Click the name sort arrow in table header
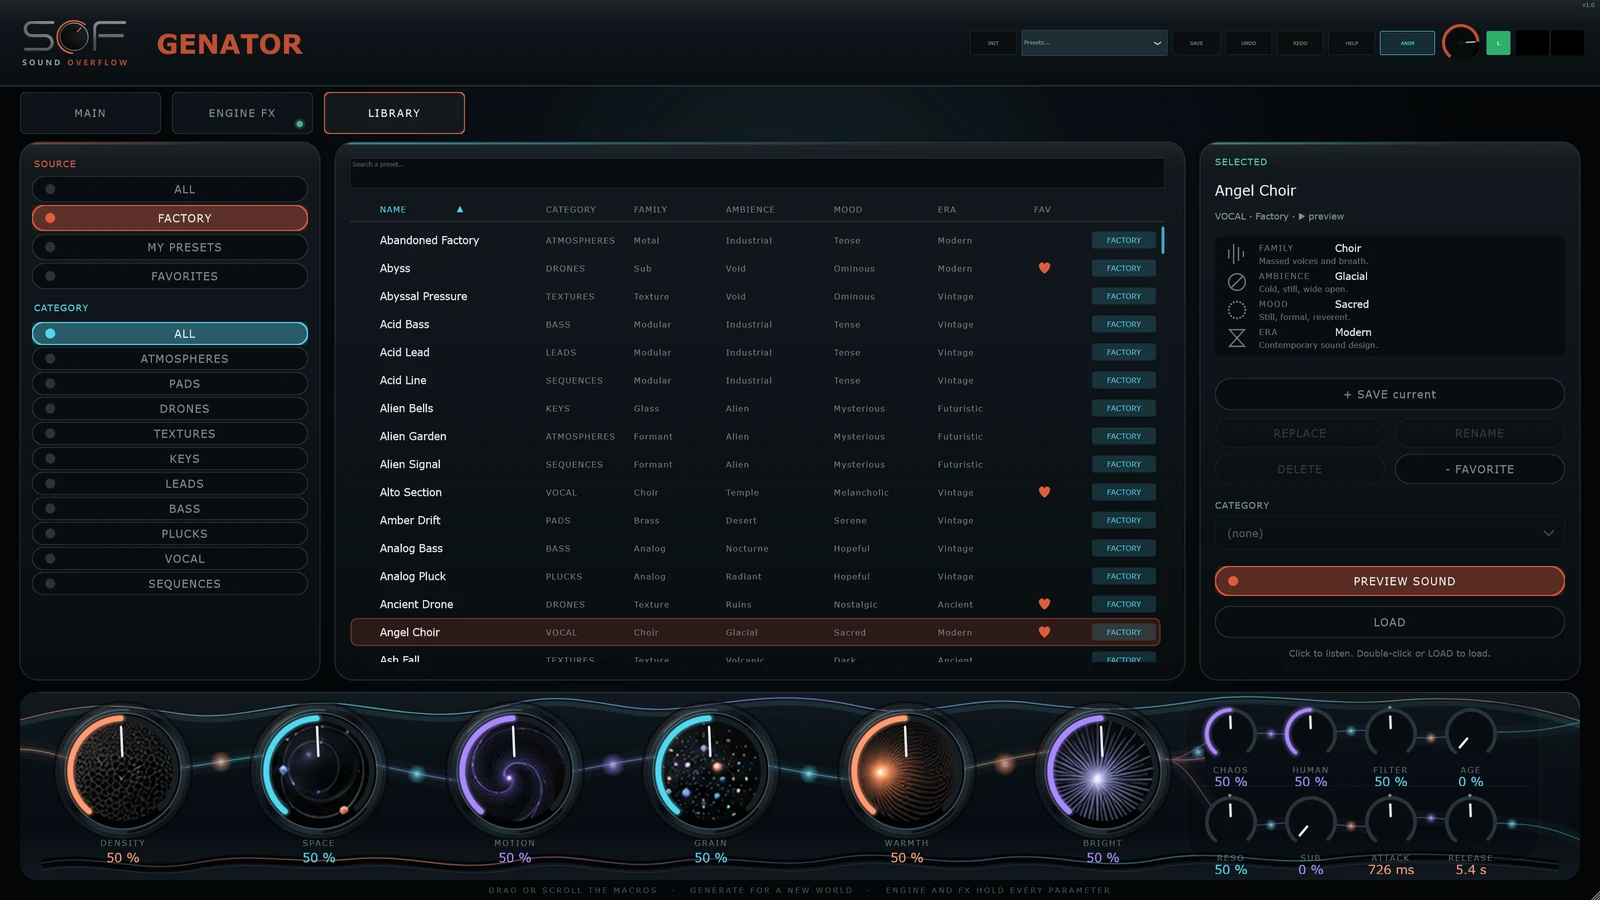 [460, 209]
